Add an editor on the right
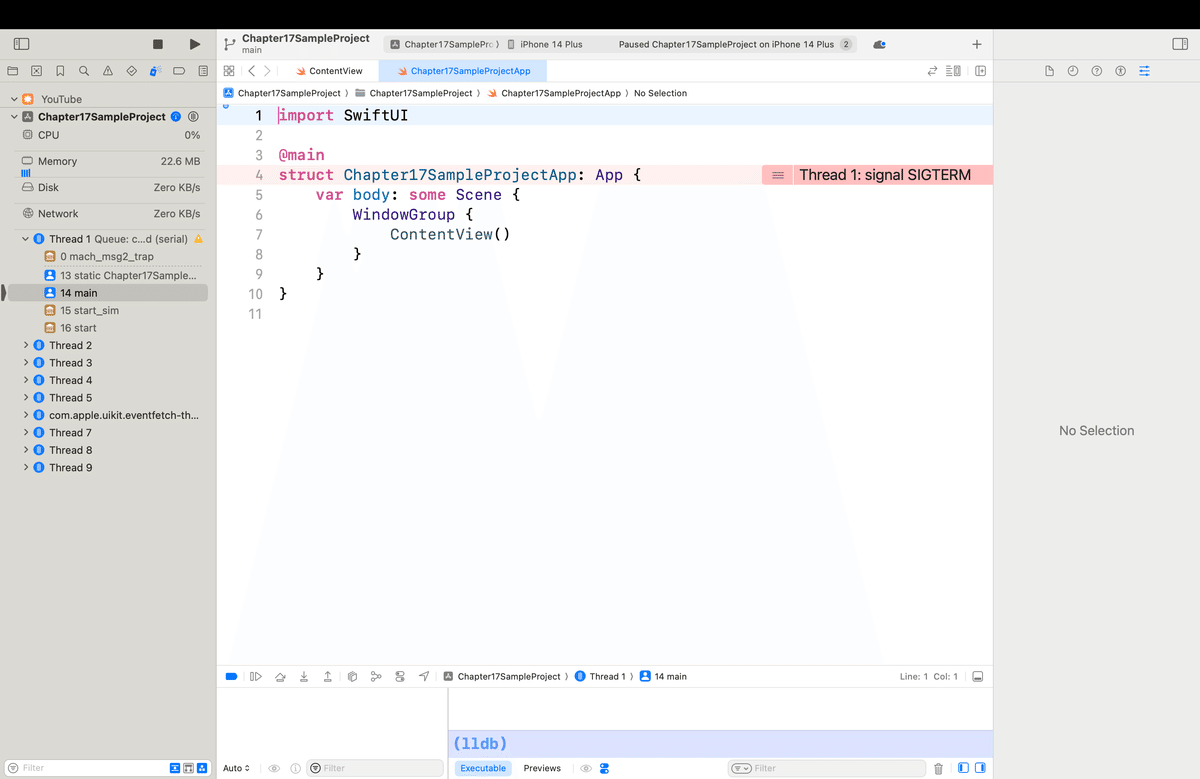 click(x=980, y=71)
